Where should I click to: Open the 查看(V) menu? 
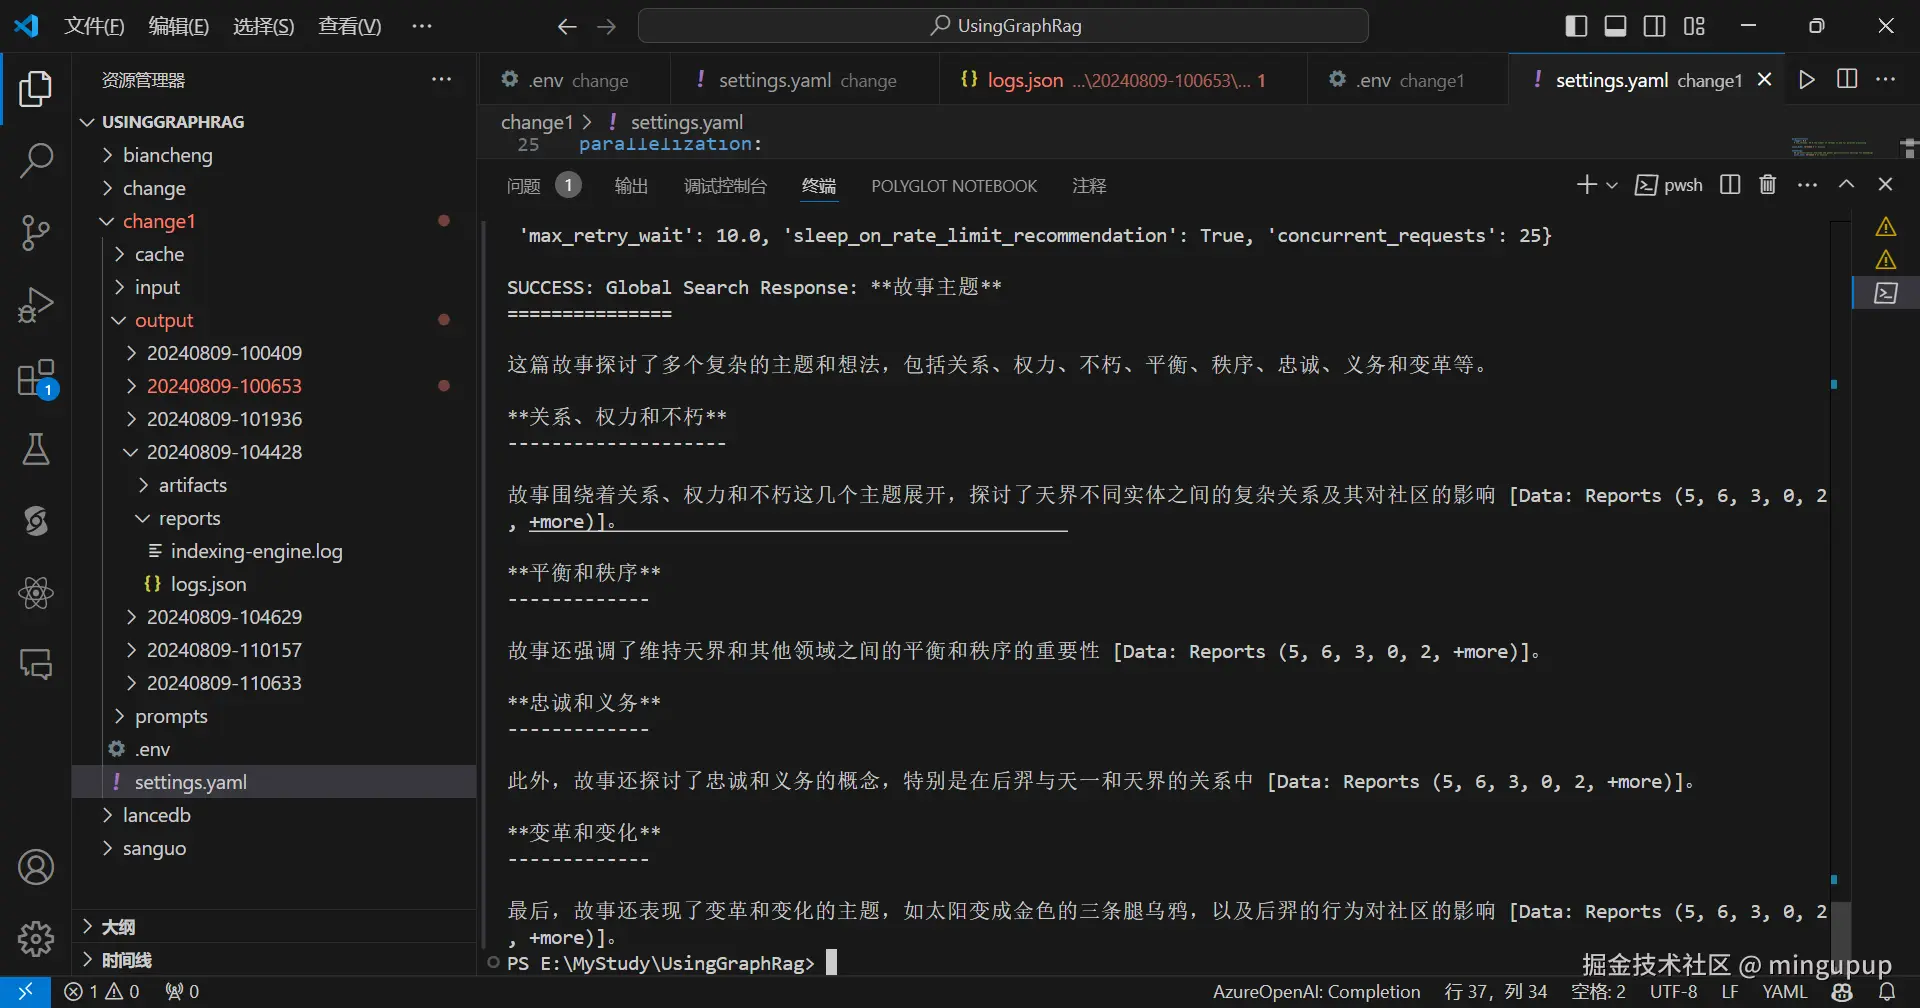coord(350,27)
